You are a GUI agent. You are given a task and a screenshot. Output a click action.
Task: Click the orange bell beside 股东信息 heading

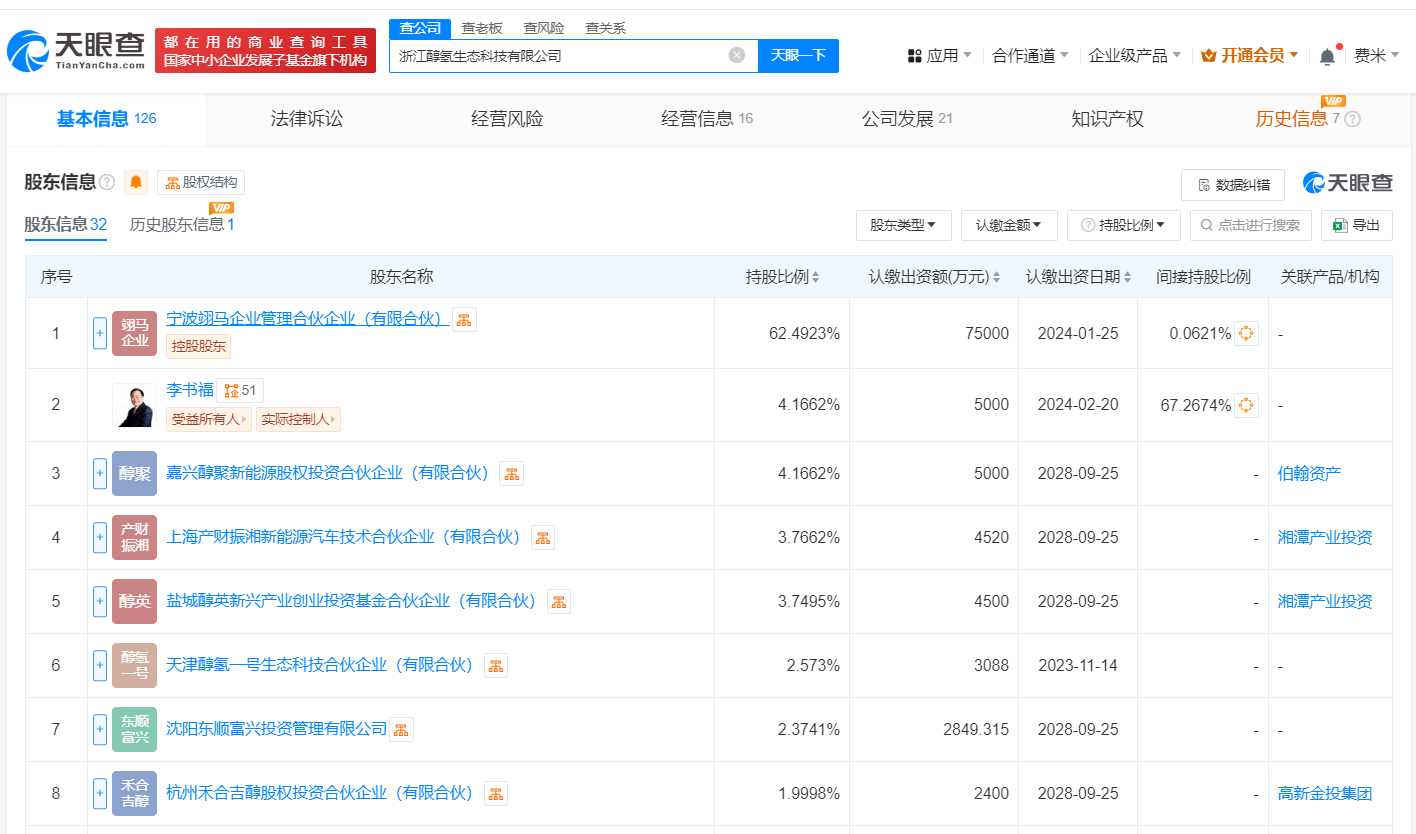pos(136,182)
